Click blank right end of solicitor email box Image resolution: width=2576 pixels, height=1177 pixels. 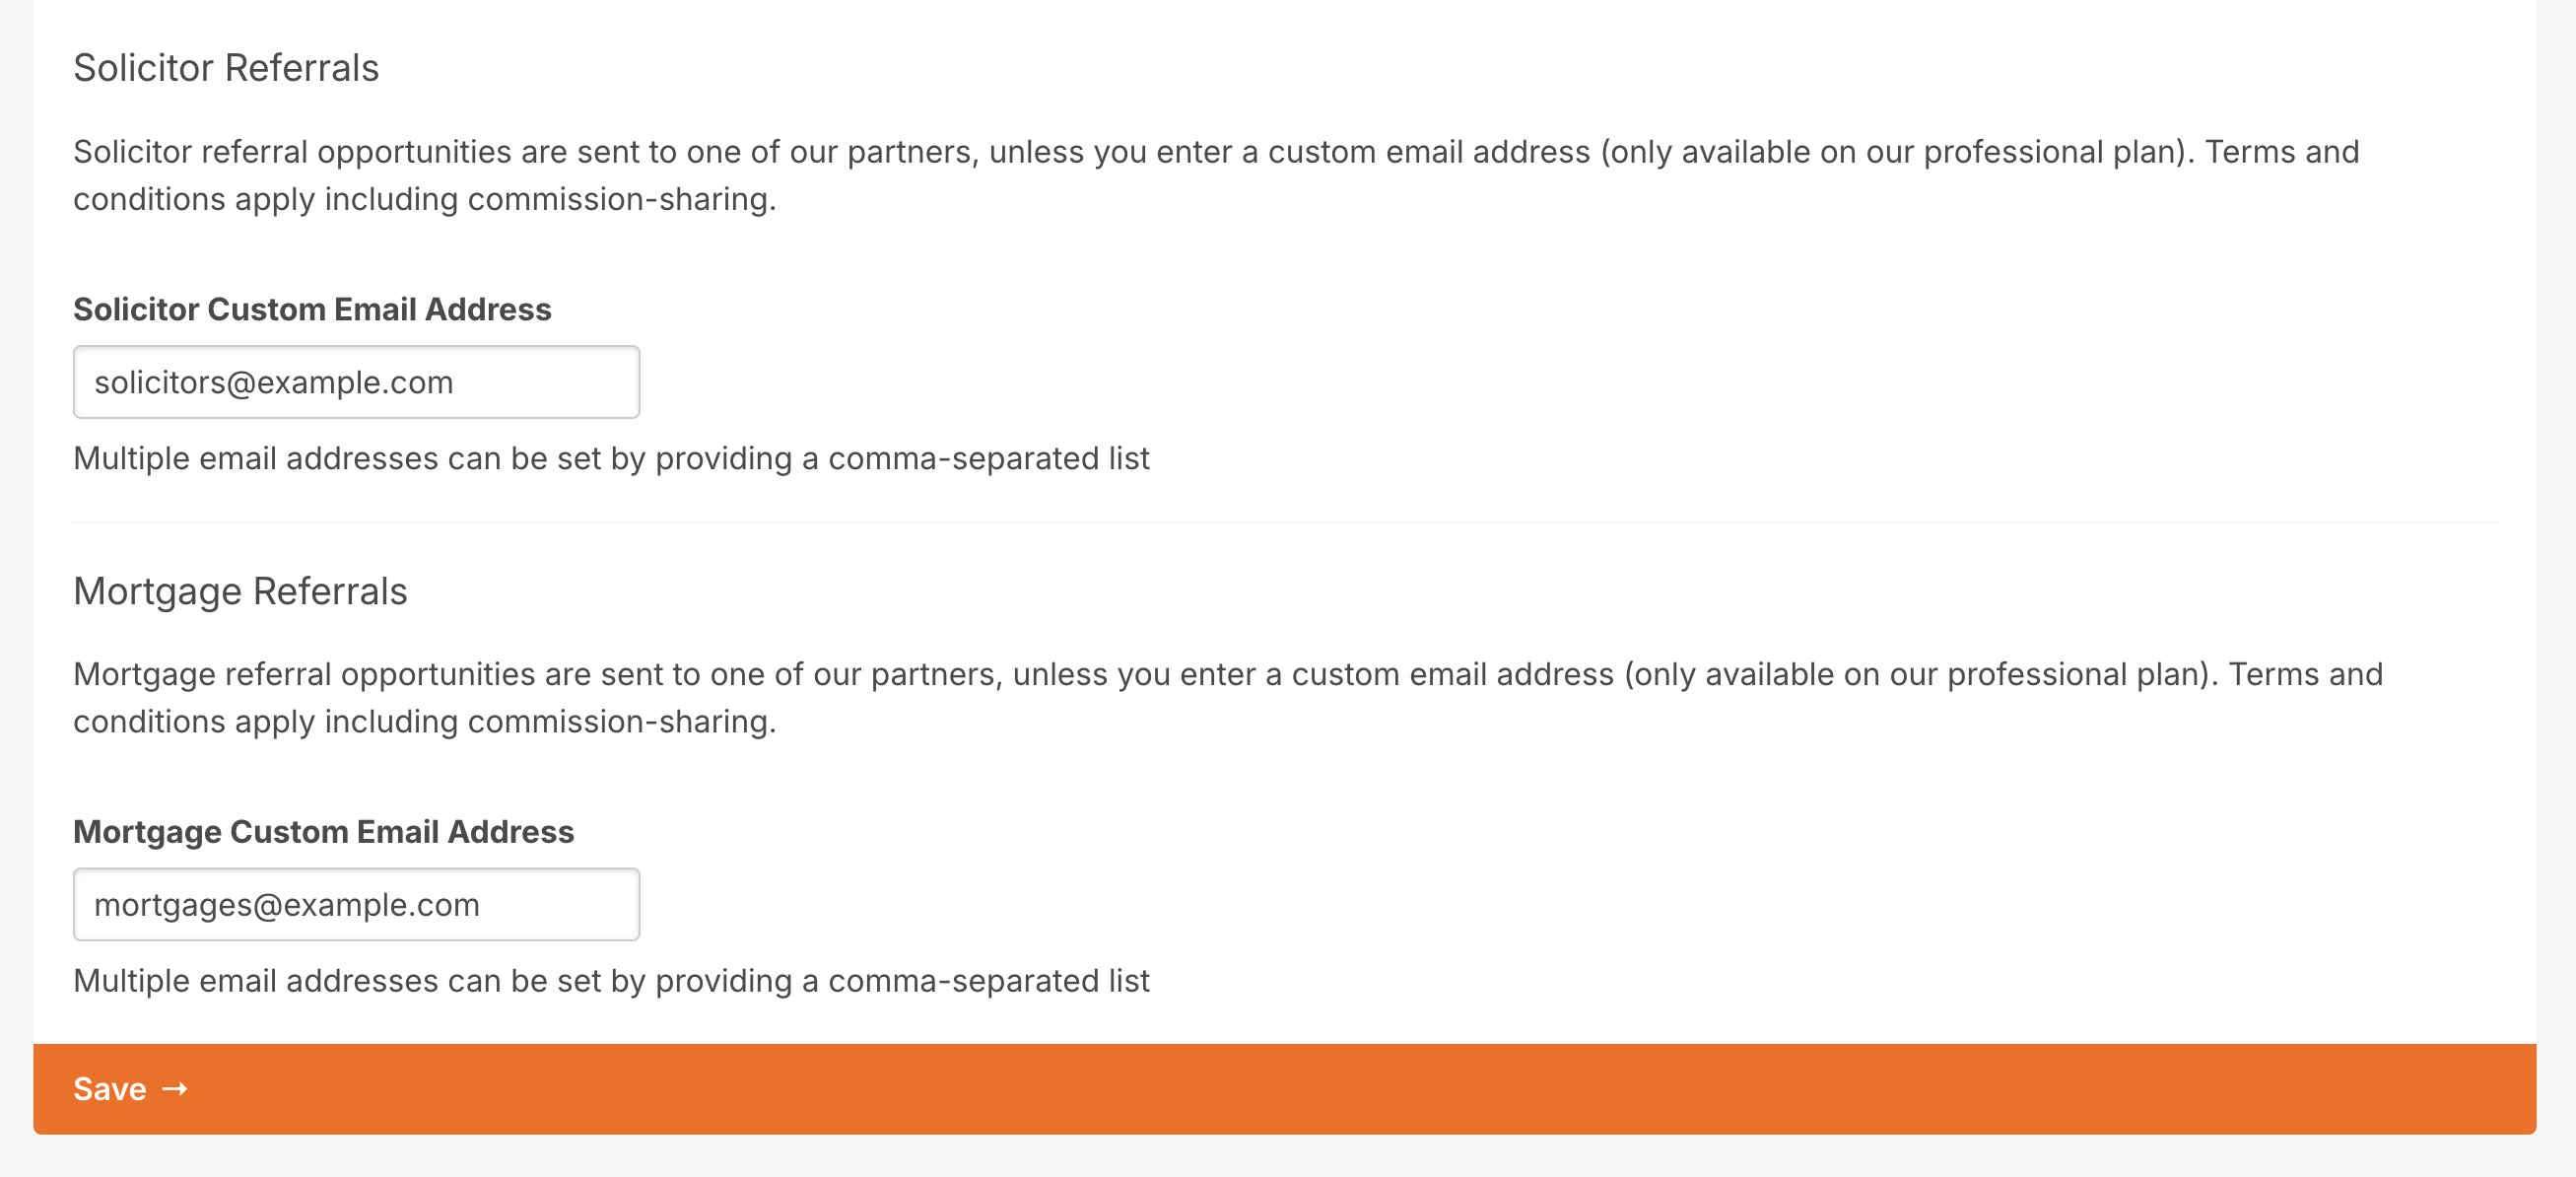pos(560,382)
